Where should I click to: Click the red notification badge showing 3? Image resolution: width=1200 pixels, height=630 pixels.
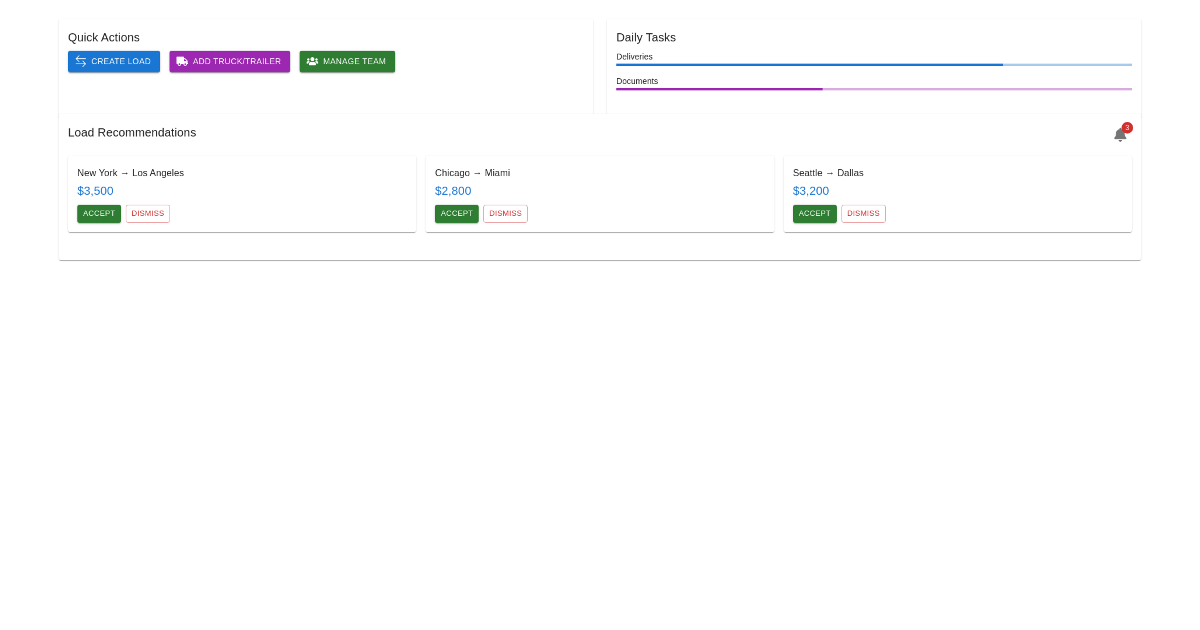[x=1127, y=128]
